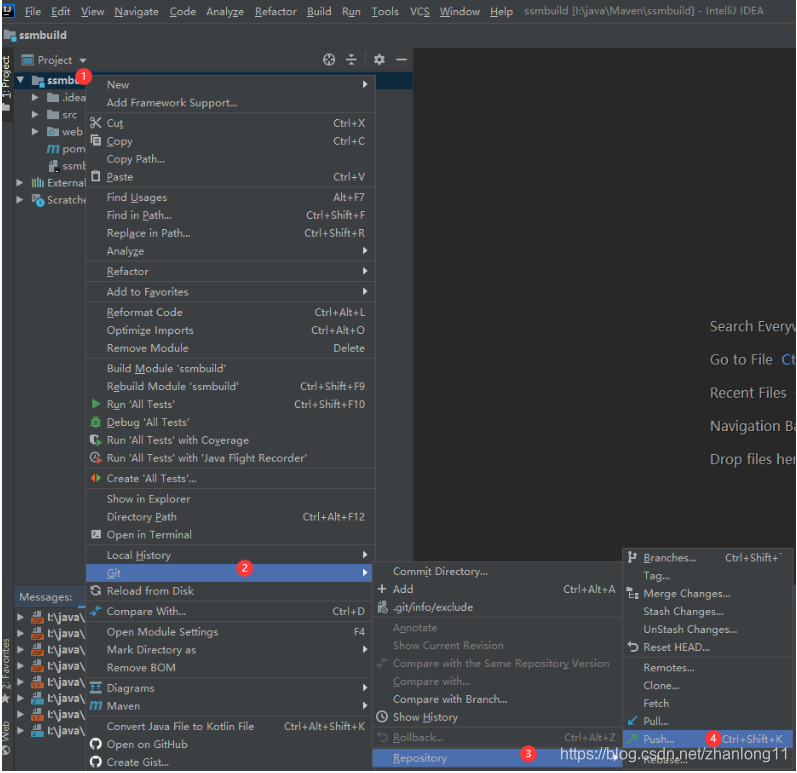The width and height of the screenshot is (797, 773).
Task: Click the plus icon next to Add
Action: (382, 589)
